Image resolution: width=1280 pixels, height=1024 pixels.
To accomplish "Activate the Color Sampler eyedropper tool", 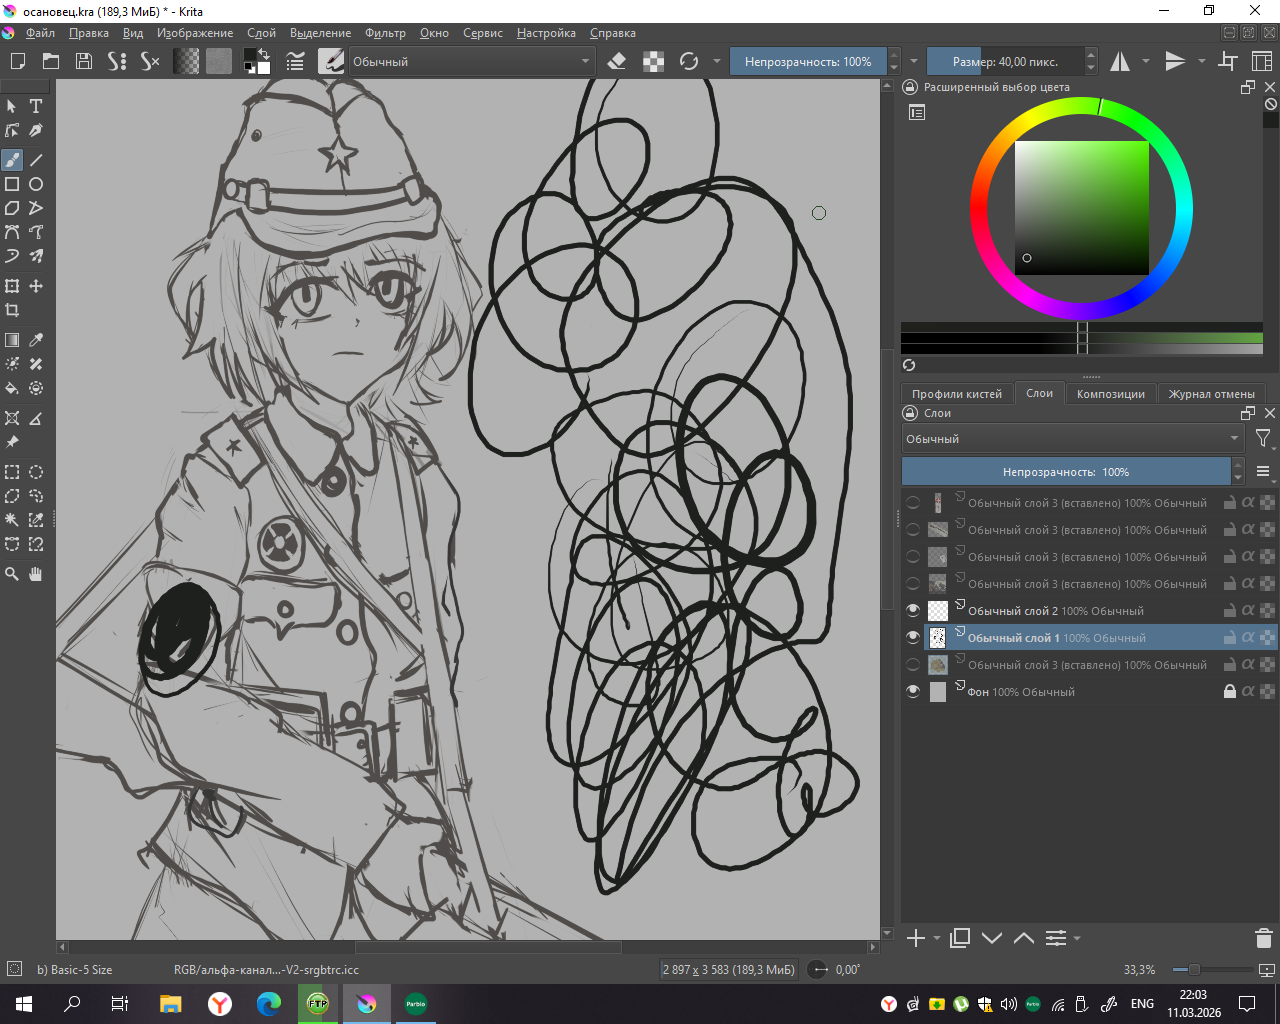I will point(36,340).
